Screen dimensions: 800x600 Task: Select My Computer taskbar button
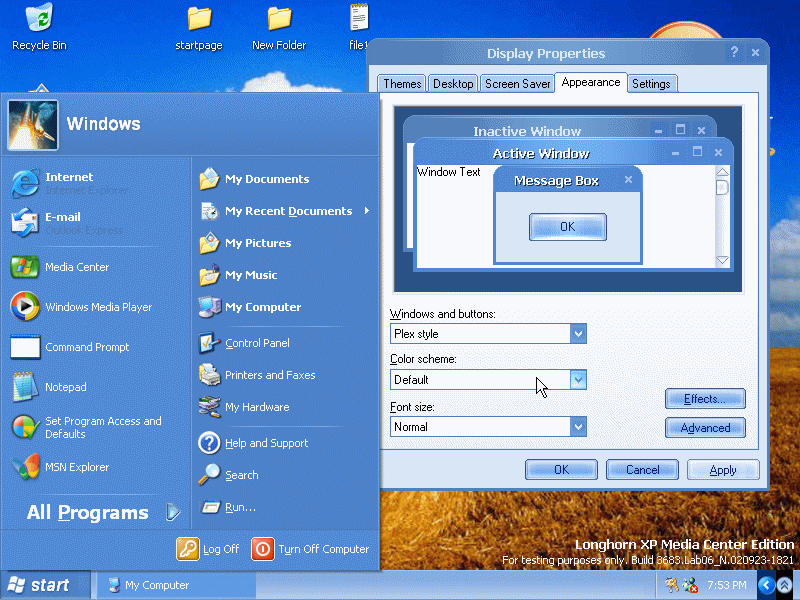pyautogui.click(x=176, y=585)
